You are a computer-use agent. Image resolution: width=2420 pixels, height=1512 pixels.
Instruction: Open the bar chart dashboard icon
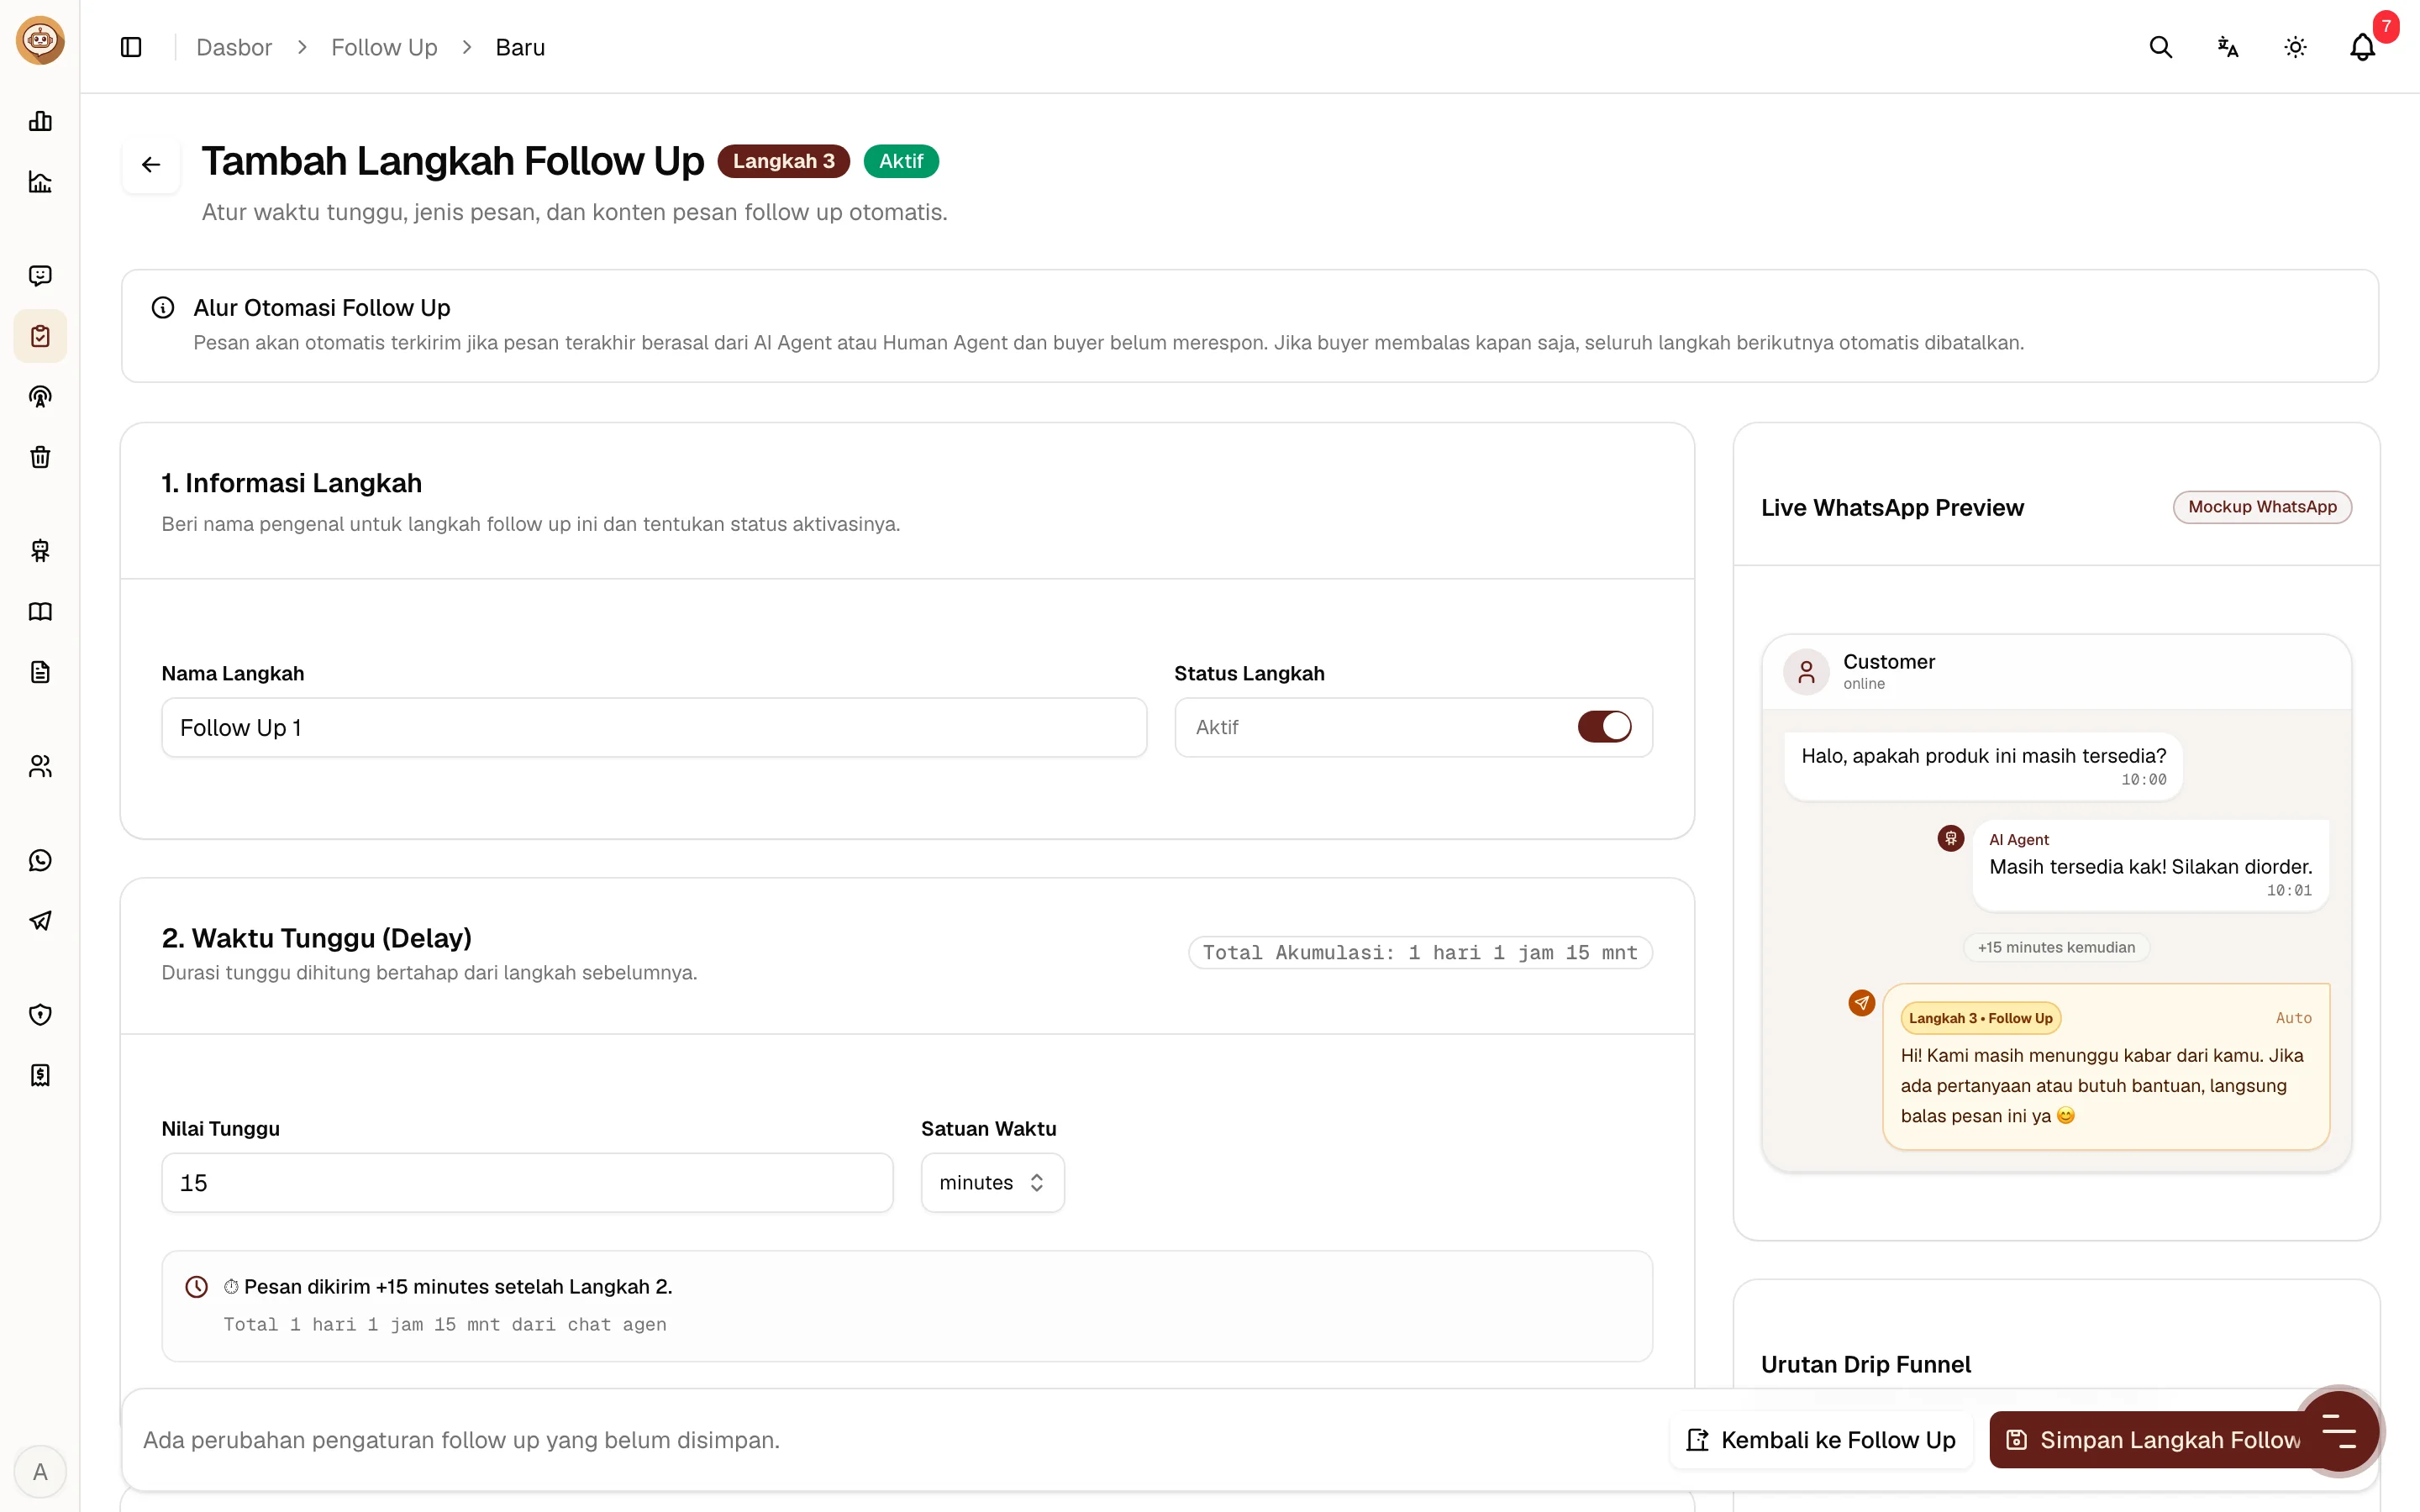(40, 121)
